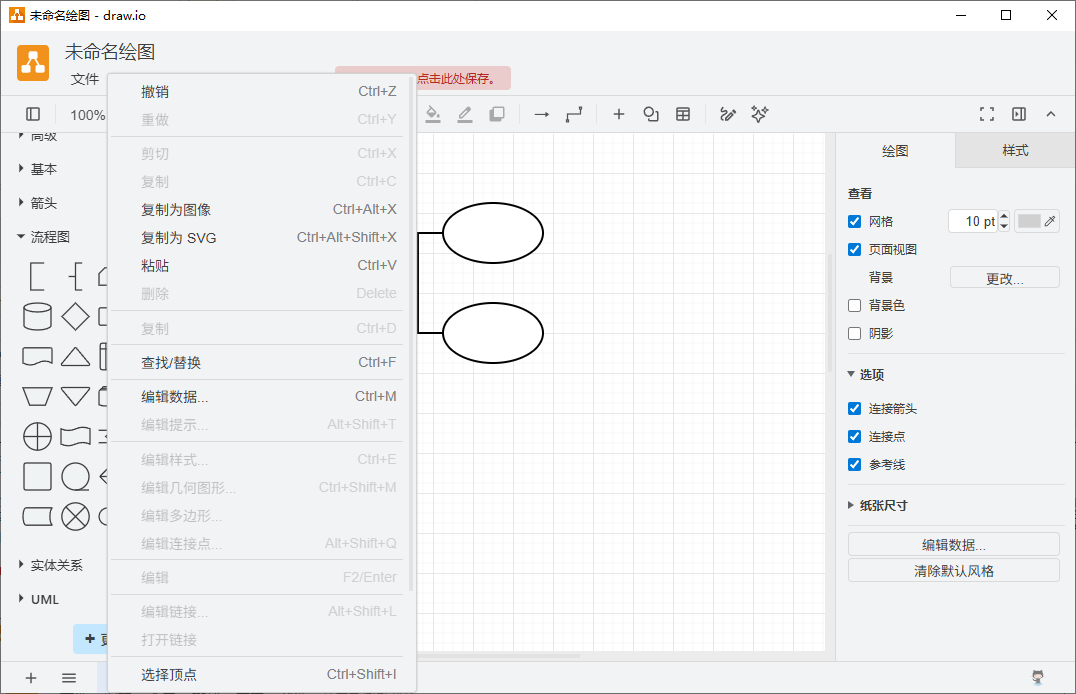Pick the circle with cross (or) shape
Screen dimensions: 1076x694
click(37, 436)
